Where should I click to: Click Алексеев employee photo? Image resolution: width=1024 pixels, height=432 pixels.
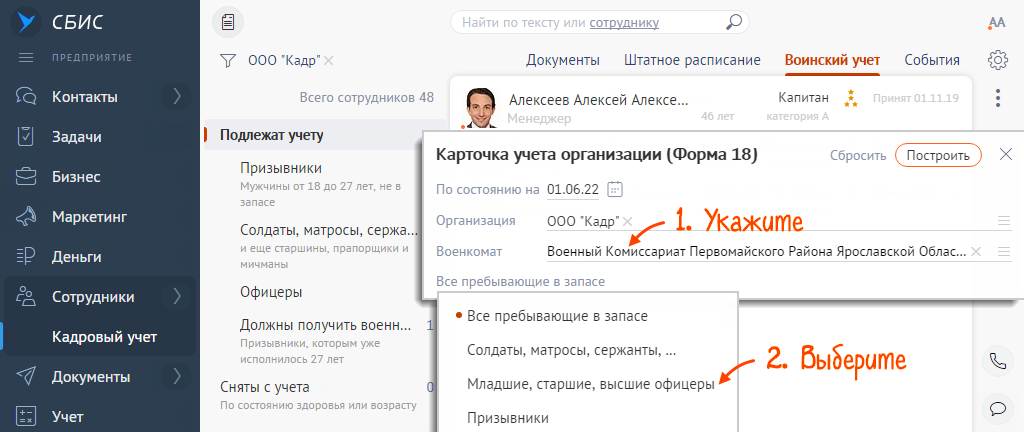[481, 106]
